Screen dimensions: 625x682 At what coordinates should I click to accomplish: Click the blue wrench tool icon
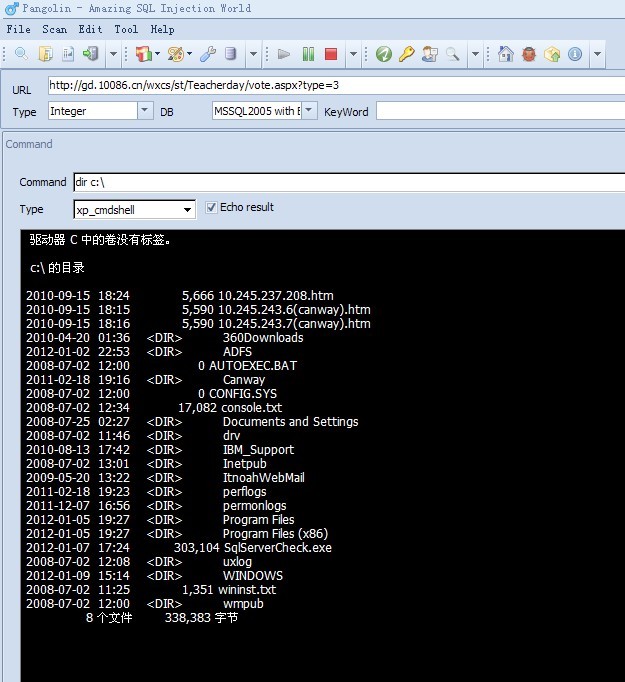(208, 54)
